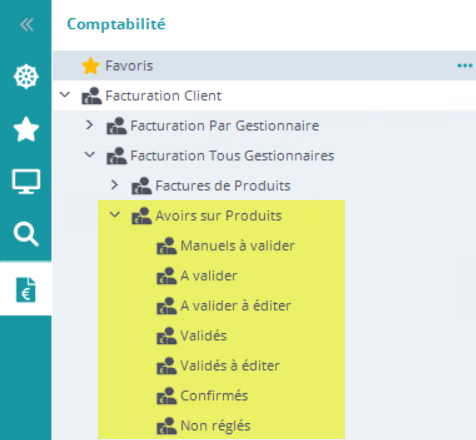Open the white star favorites sidebar icon
476x440 pixels.
[x=26, y=129]
